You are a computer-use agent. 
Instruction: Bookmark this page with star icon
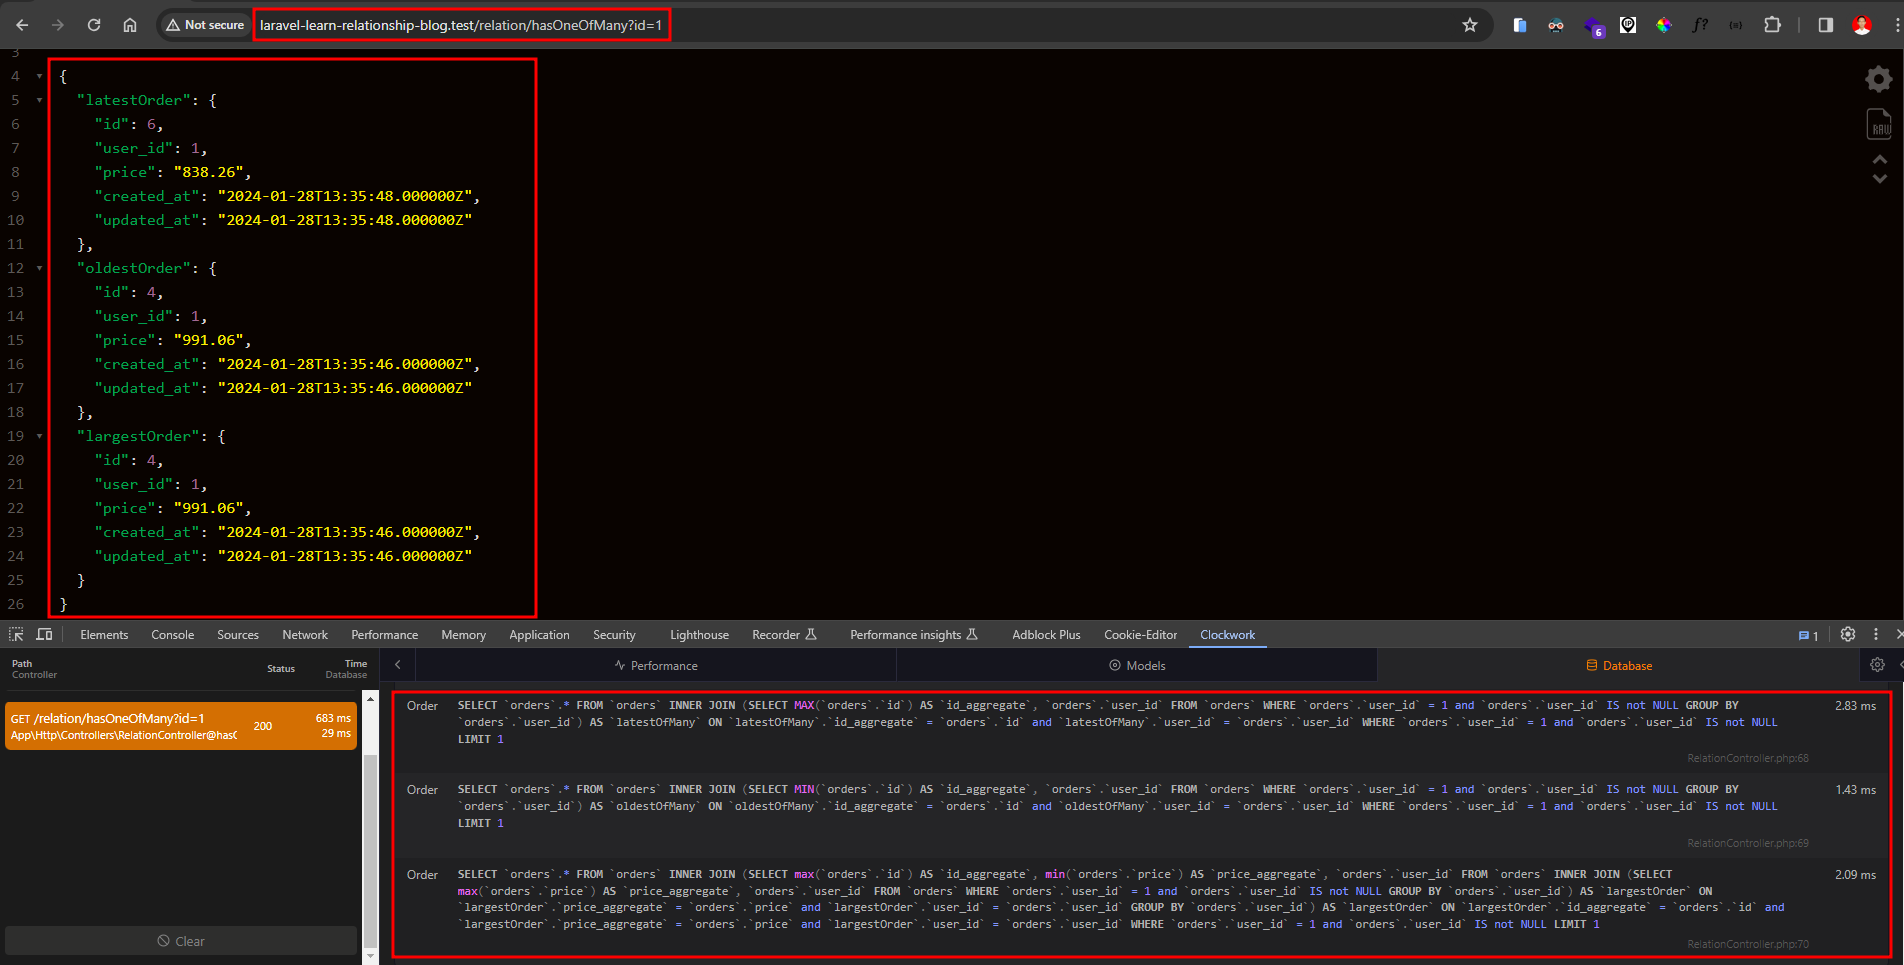pyautogui.click(x=1469, y=25)
